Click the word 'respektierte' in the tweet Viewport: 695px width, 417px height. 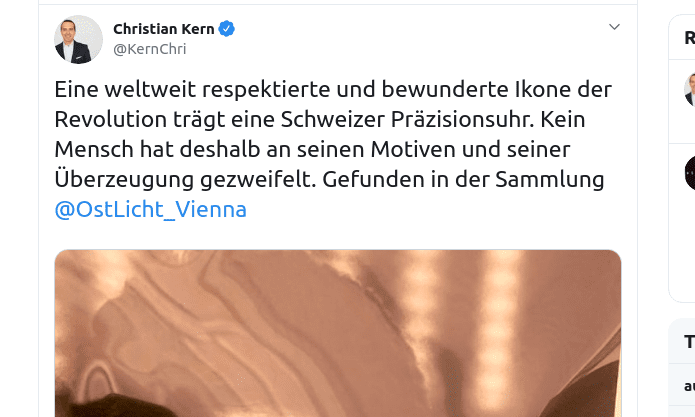pyautogui.click(x=266, y=90)
